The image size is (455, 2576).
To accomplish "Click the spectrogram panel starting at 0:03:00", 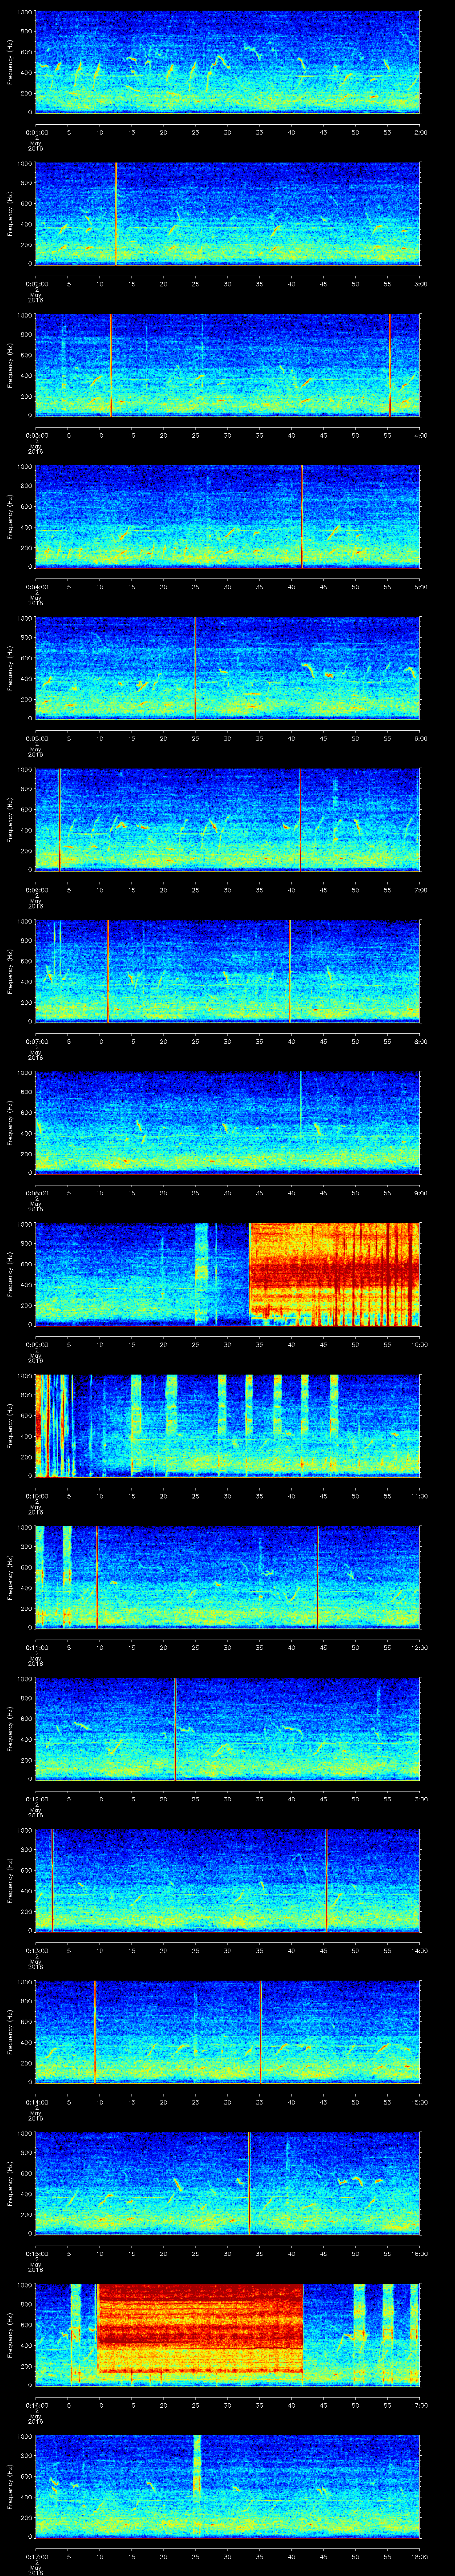I will tap(228, 365).
